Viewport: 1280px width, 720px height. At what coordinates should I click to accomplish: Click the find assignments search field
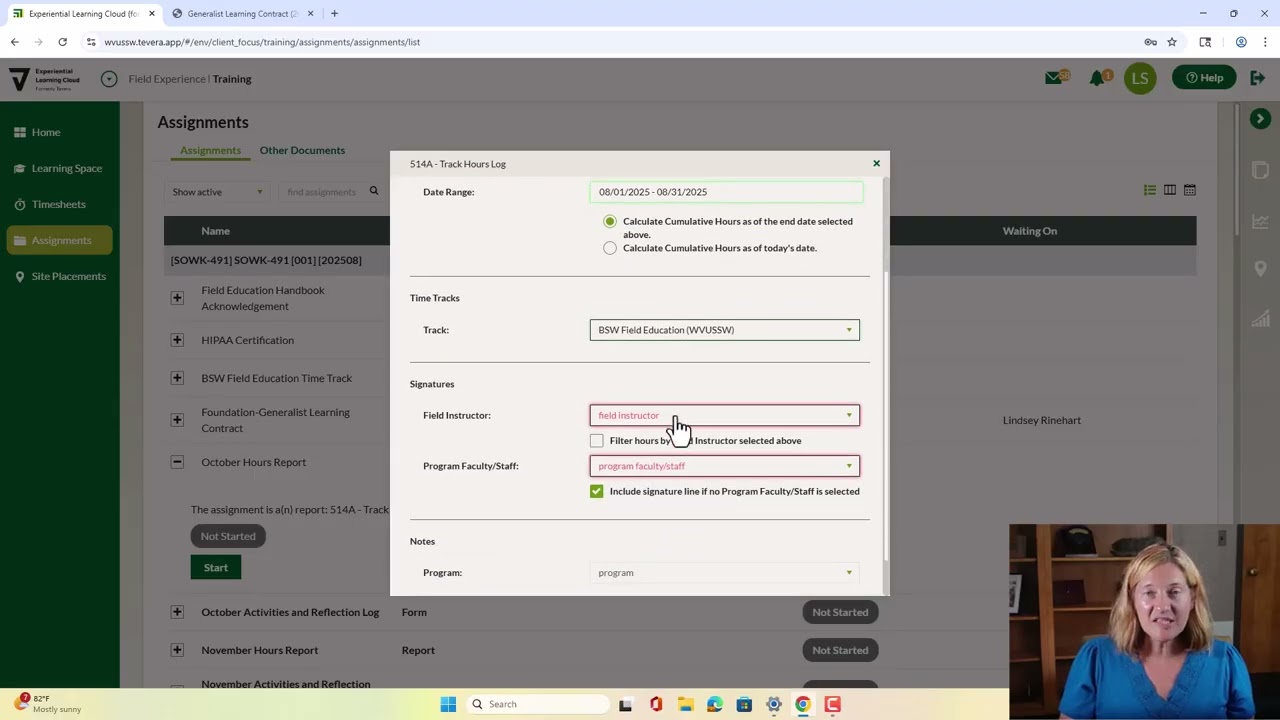(x=323, y=192)
